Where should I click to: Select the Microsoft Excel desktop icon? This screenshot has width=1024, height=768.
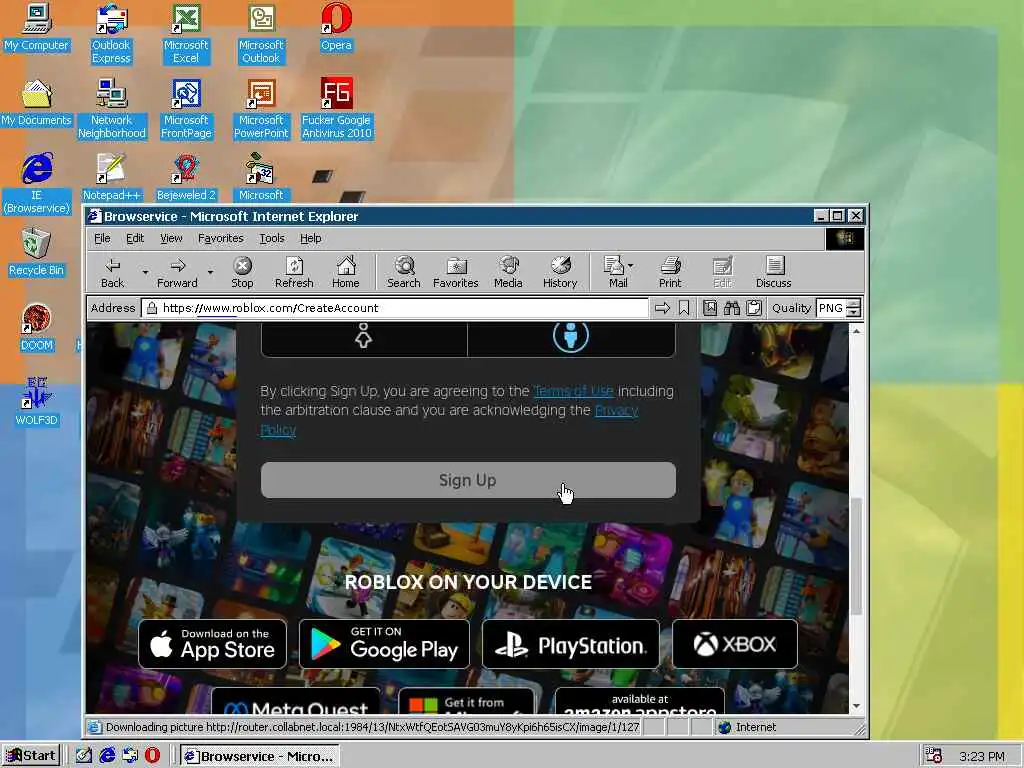(186, 34)
